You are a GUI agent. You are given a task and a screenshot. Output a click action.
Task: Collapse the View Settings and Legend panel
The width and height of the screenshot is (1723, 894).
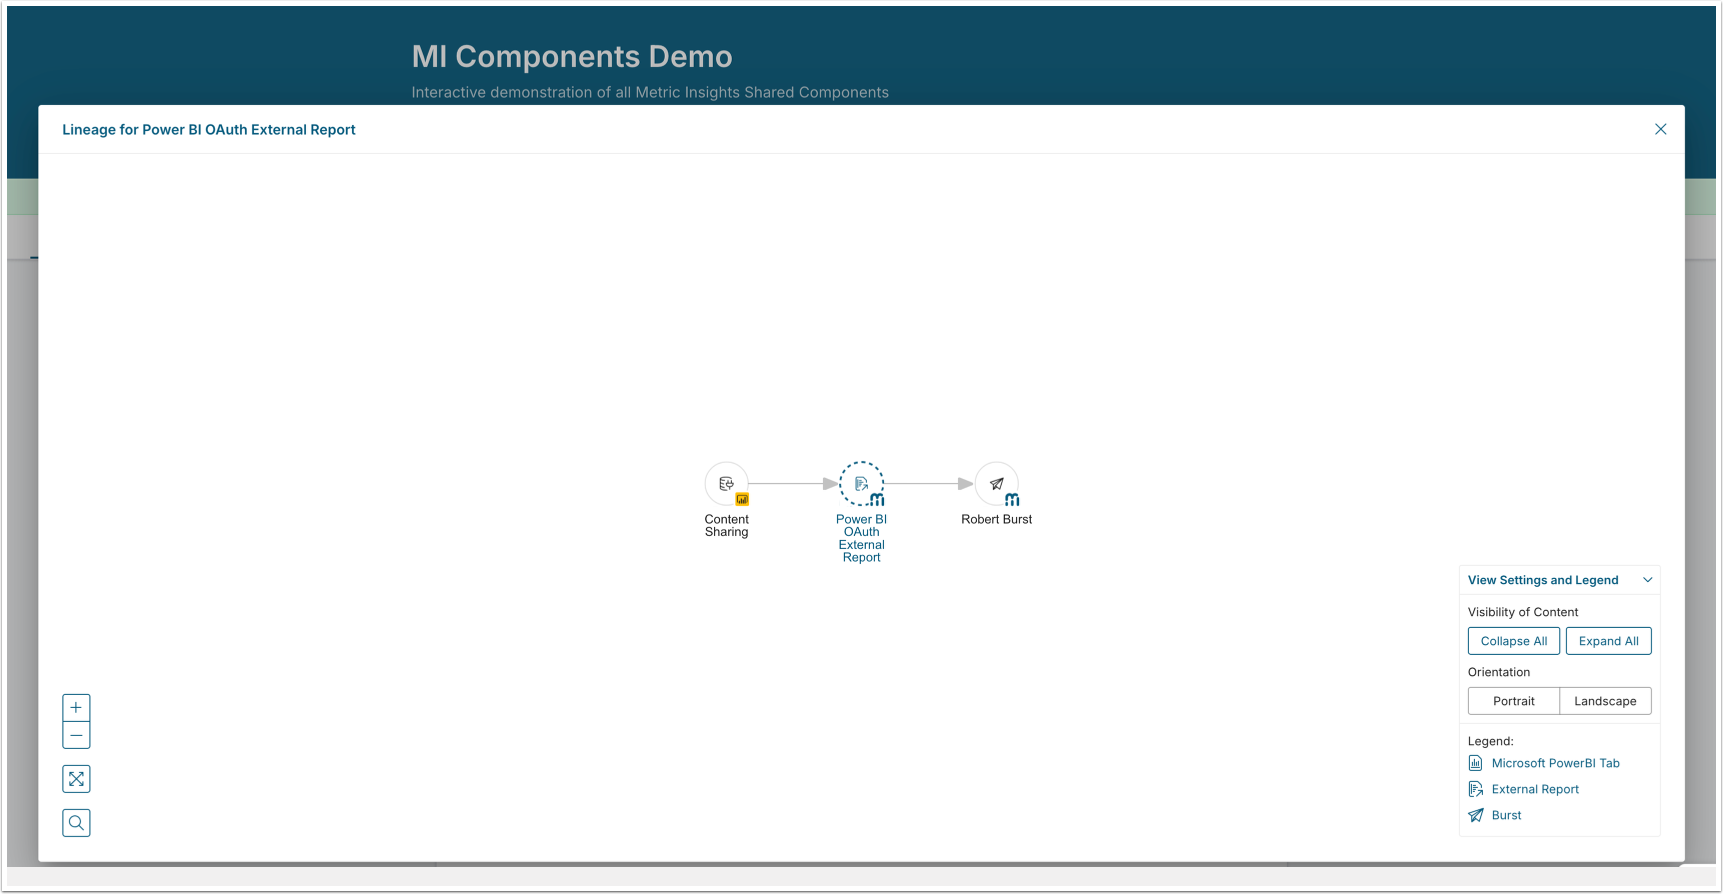tap(1648, 580)
